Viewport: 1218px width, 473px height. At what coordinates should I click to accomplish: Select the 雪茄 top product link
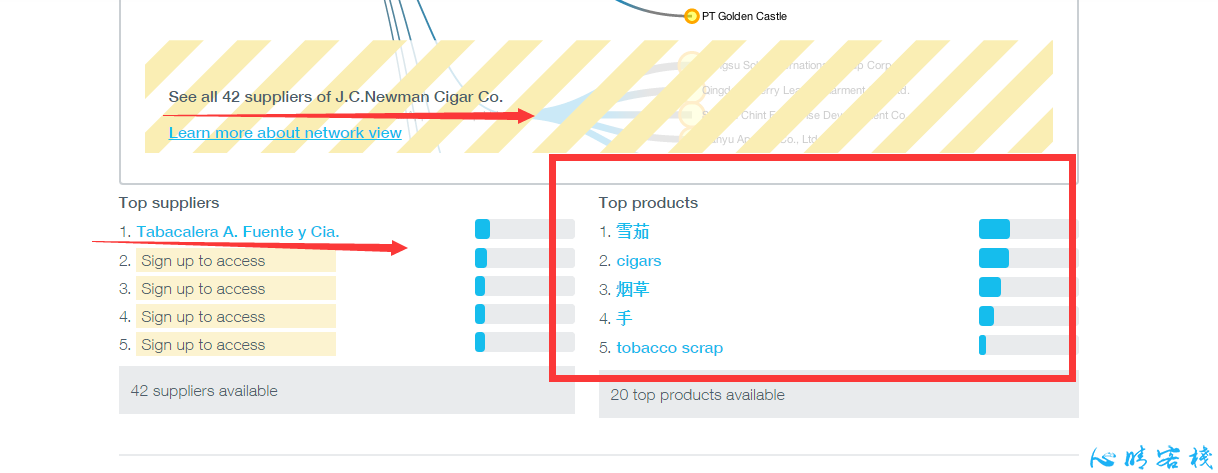coord(633,232)
